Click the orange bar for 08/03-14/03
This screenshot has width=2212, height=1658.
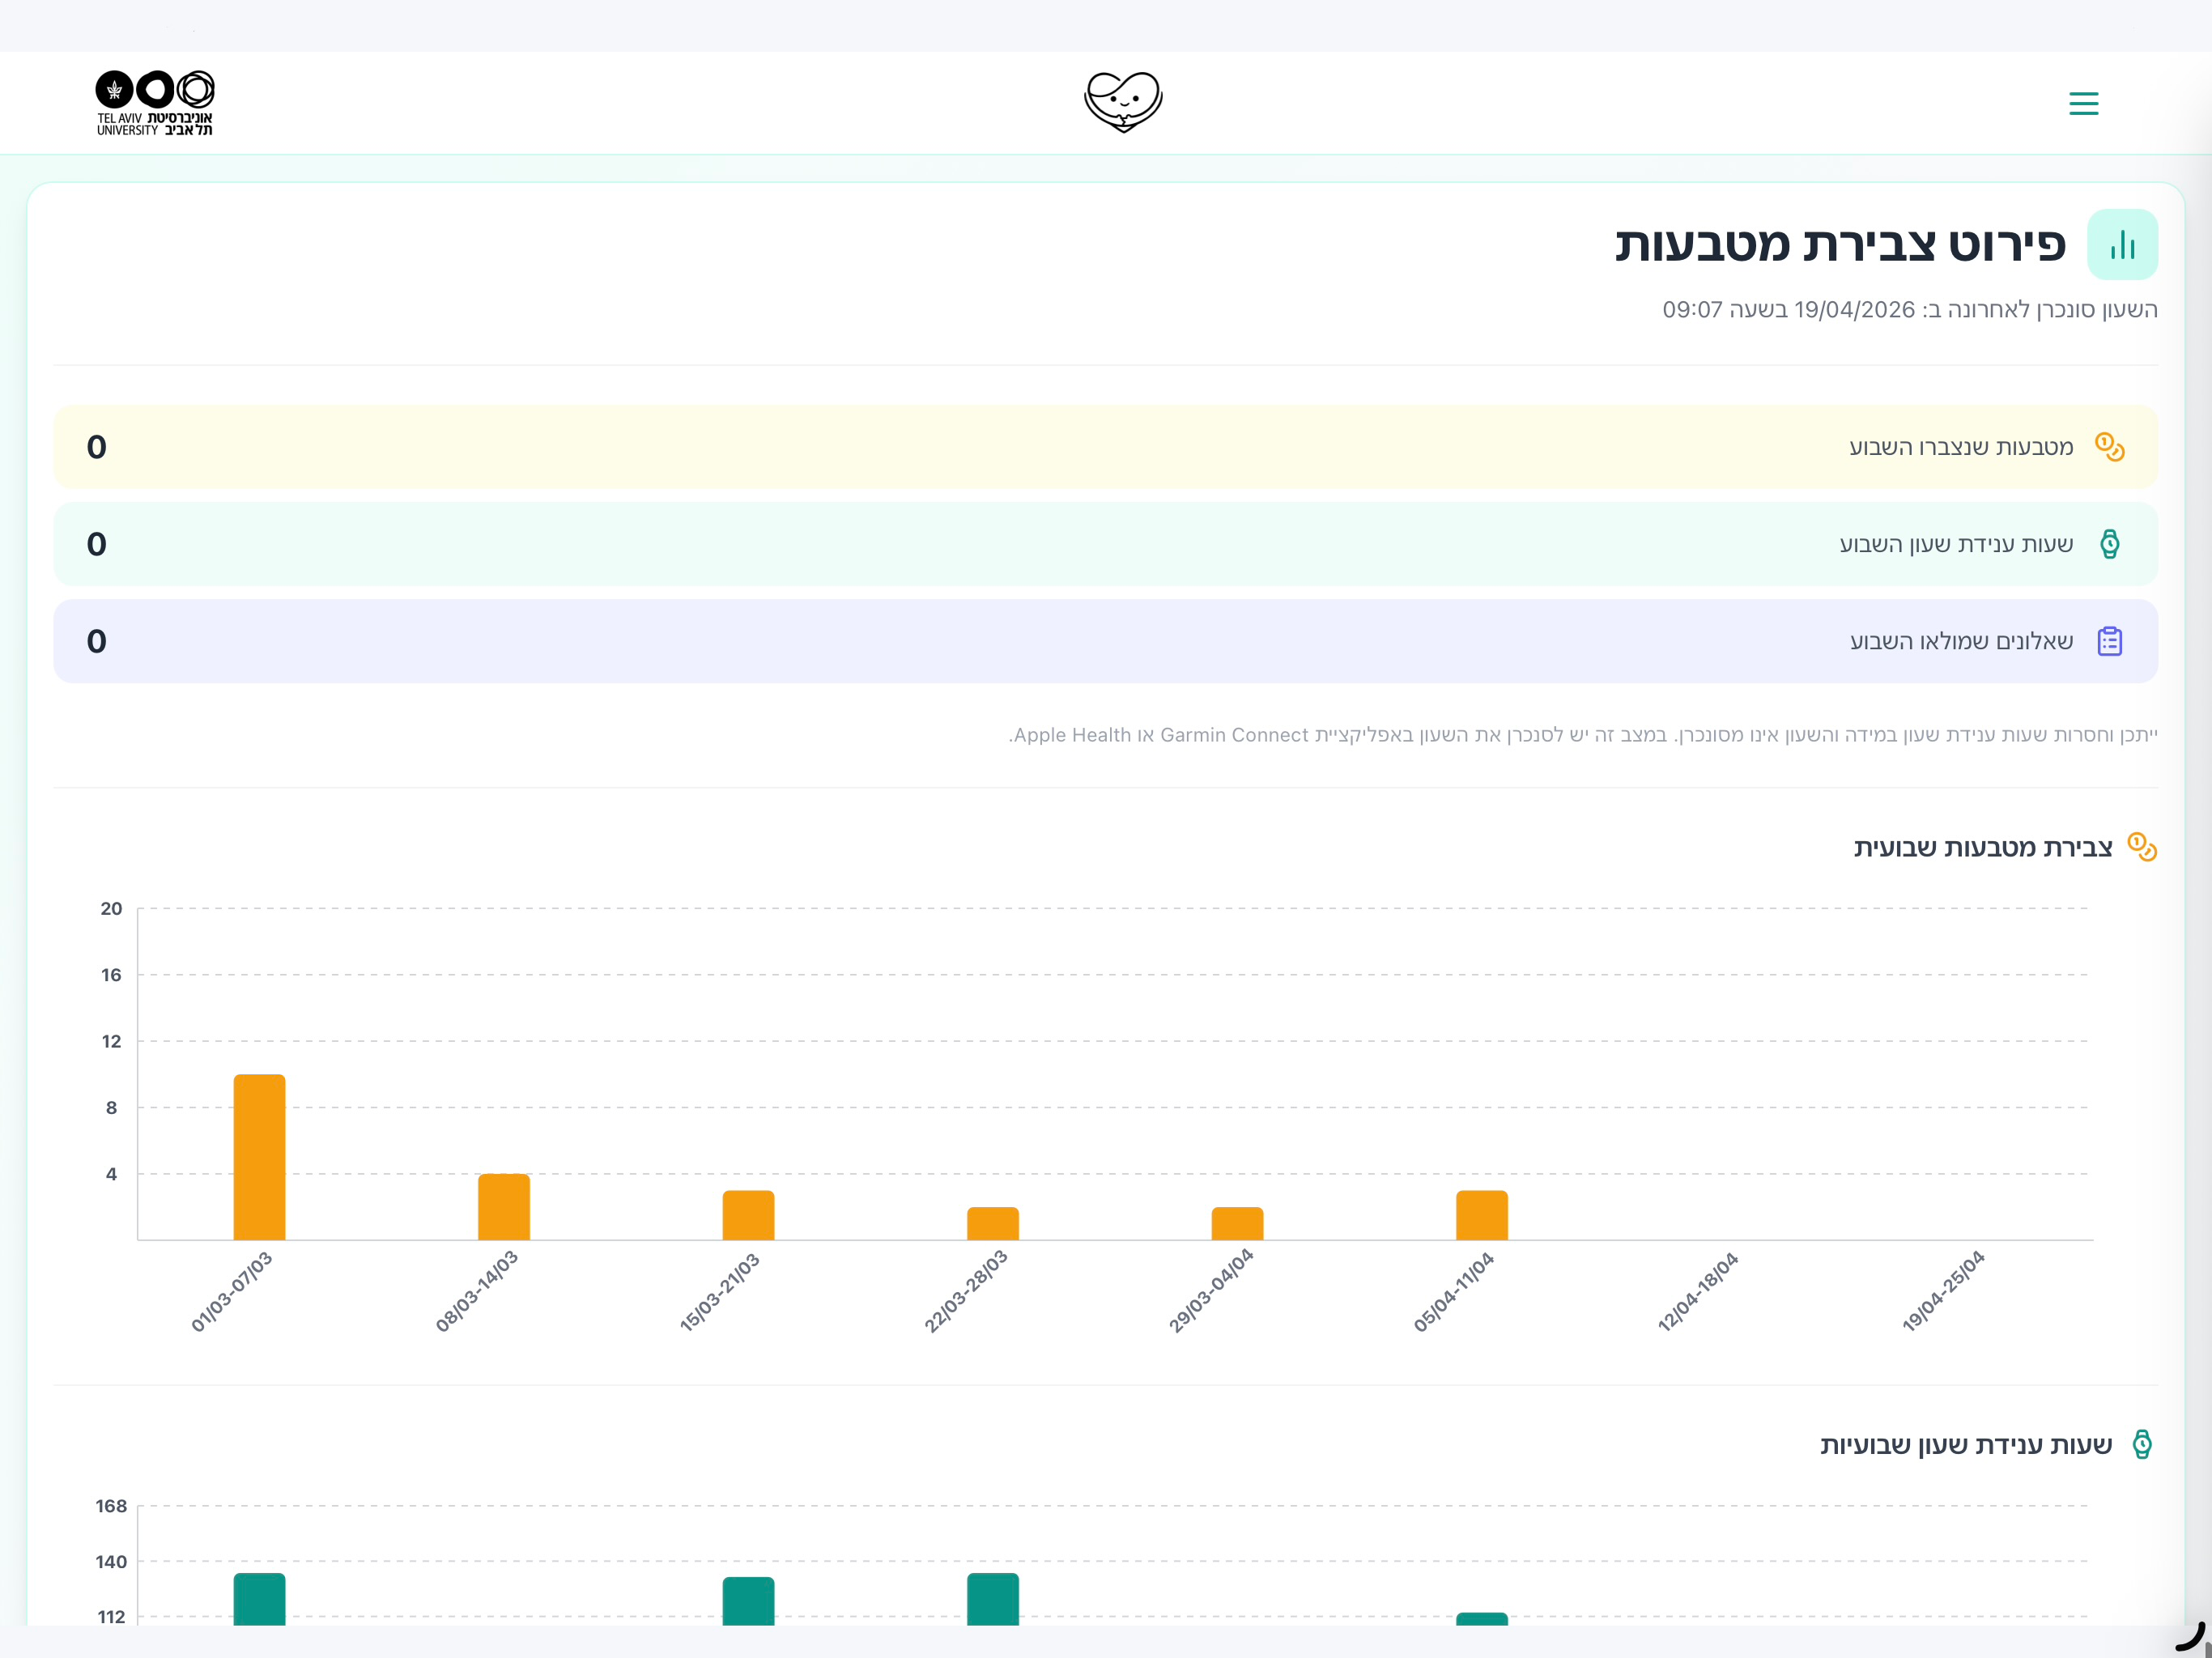[x=504, y=1207]
